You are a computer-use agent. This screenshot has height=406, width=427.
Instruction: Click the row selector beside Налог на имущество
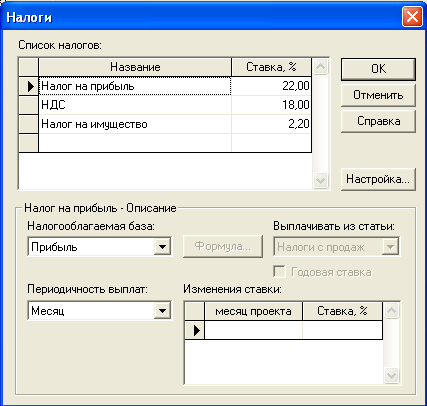(29, 124)
